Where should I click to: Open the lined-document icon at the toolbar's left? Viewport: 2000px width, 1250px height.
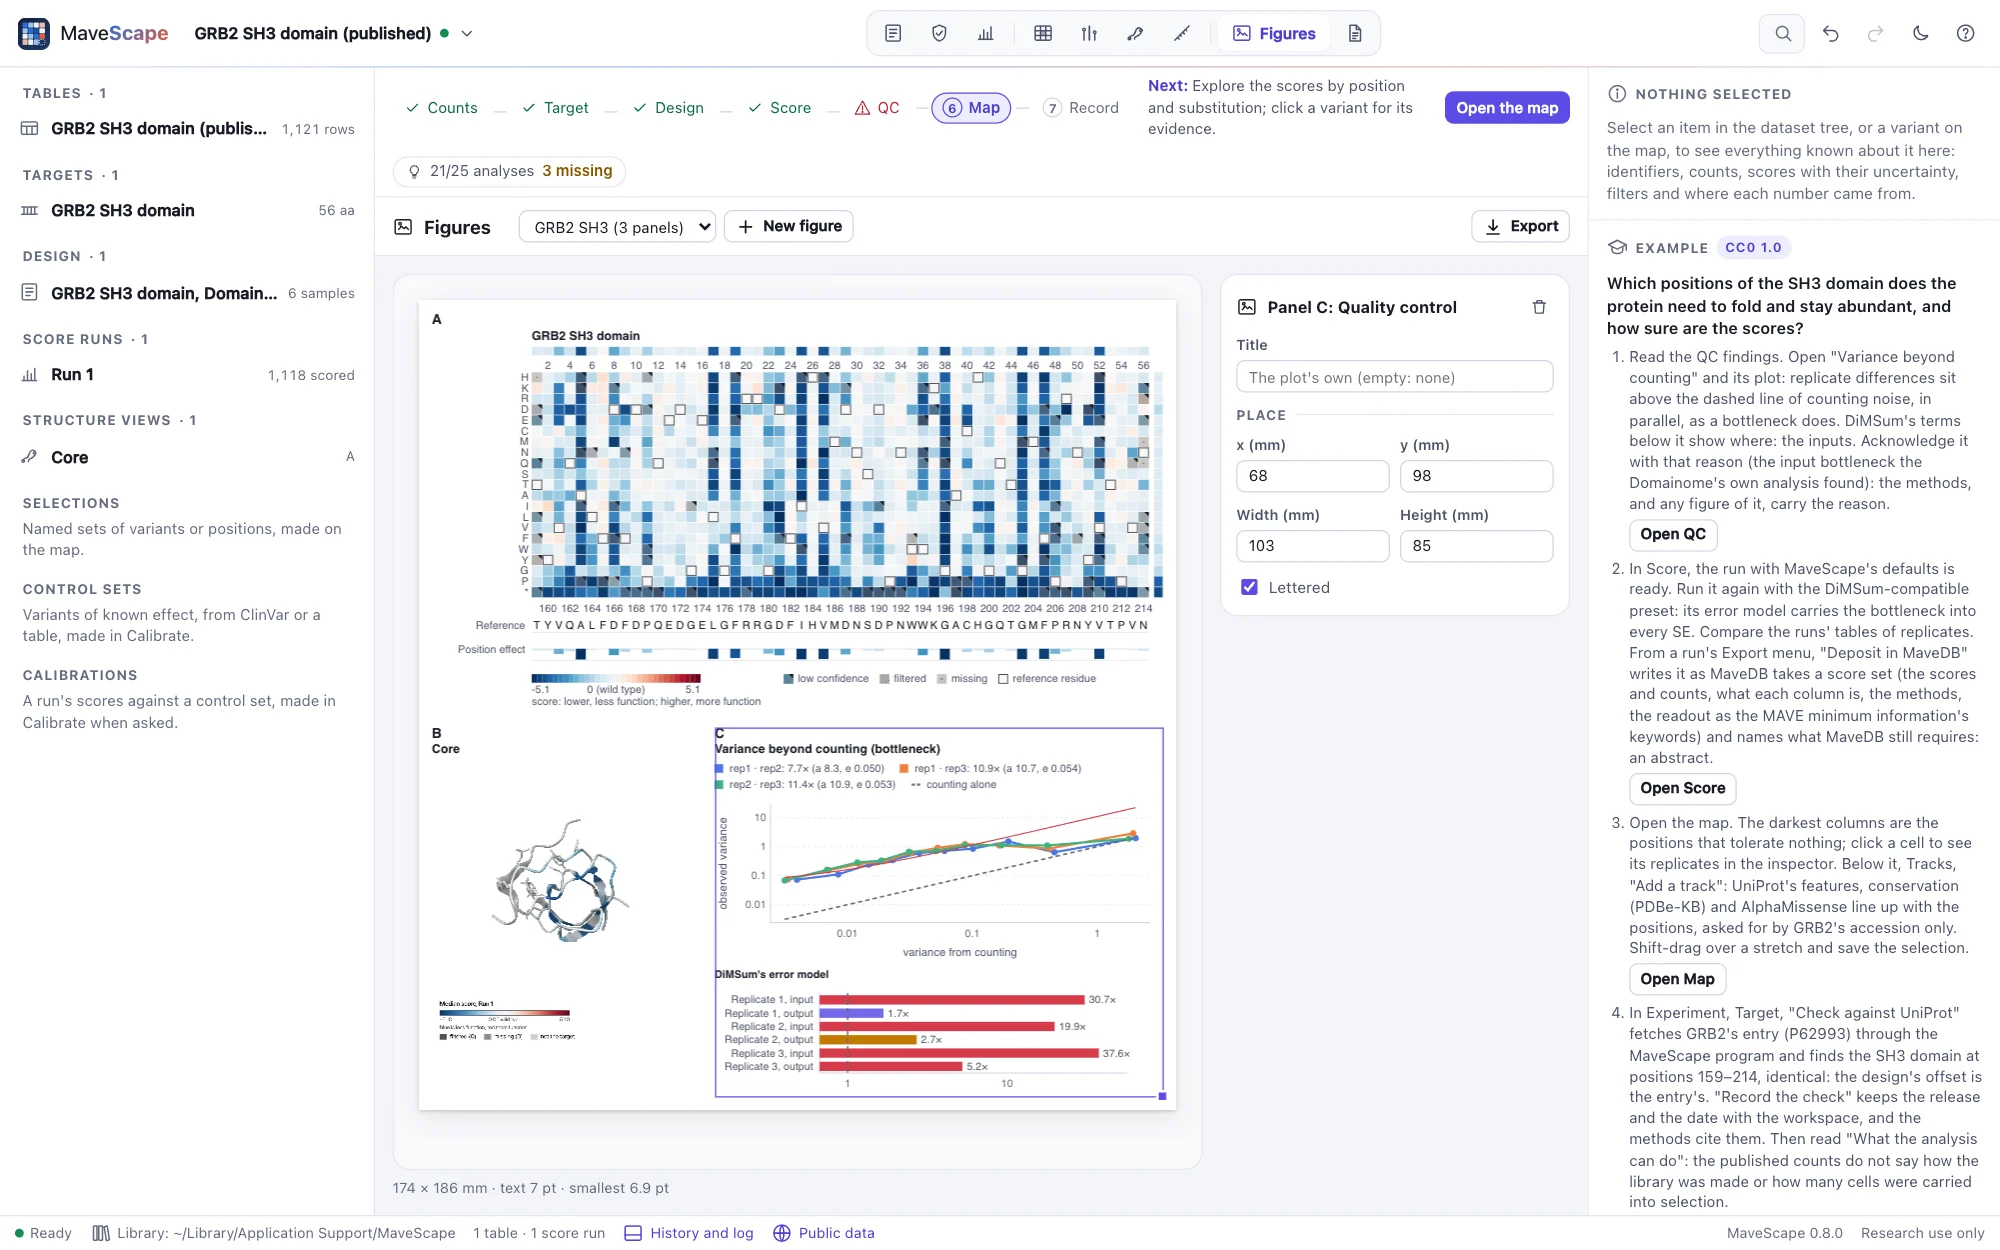click(x=893, y=33)
